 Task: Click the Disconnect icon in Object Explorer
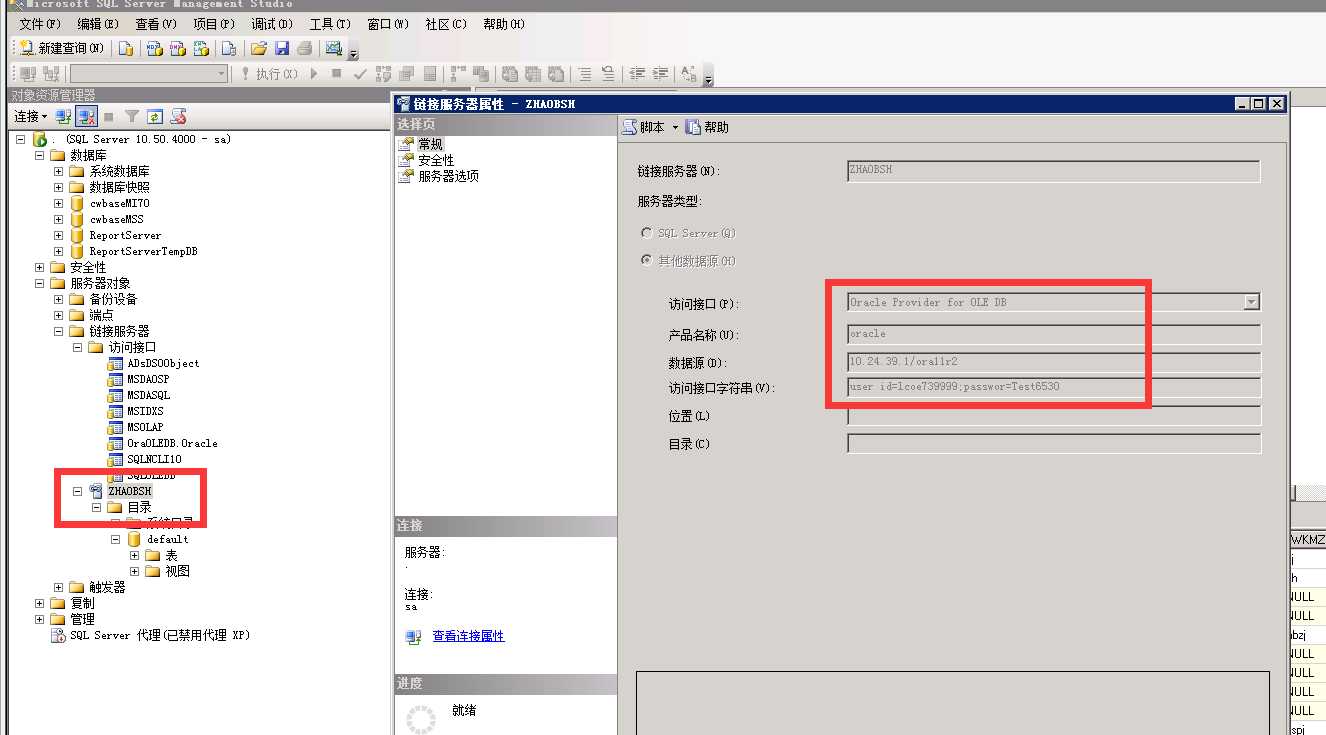(x=86, y=117)
